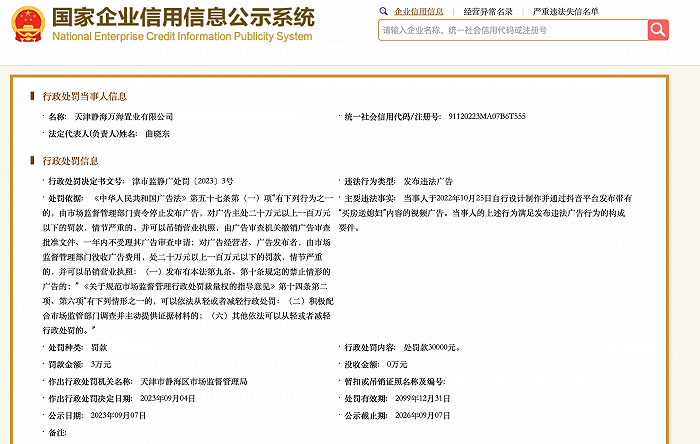Click the fine amount value 3万元
700x444 pixels.
point(101,364)
